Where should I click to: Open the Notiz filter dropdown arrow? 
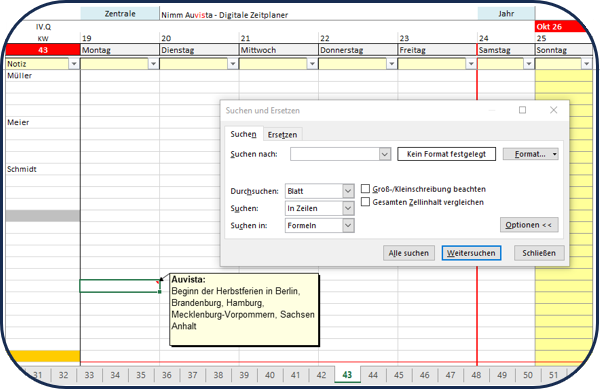(x=74, y=64)
